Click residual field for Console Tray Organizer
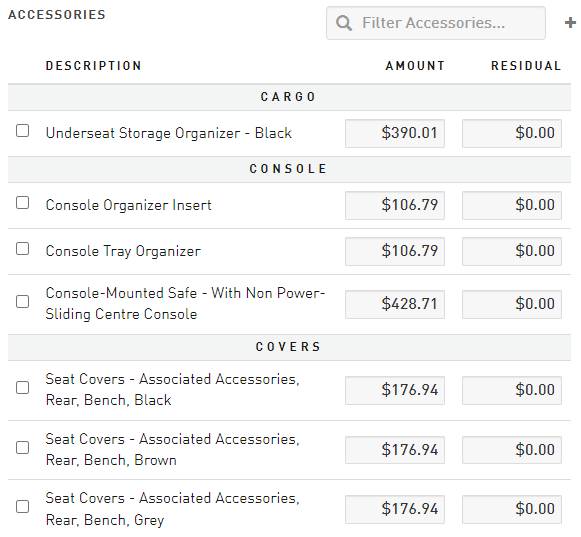 (512, 251)
